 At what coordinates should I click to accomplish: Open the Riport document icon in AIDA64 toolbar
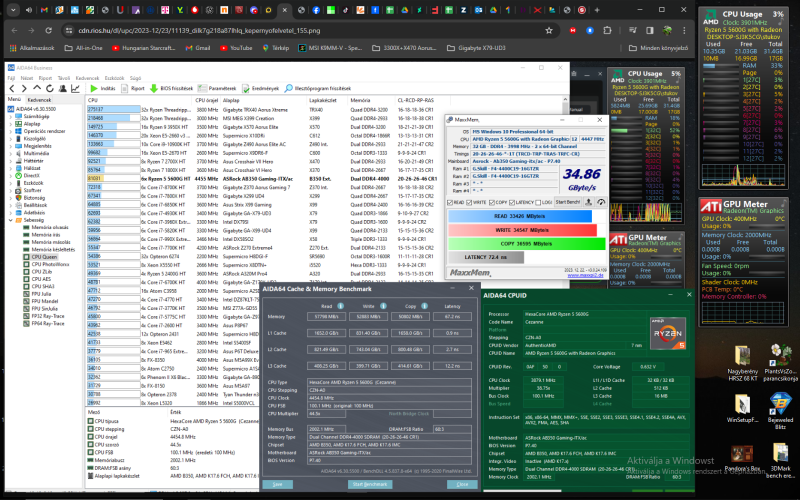pos(124,88)
